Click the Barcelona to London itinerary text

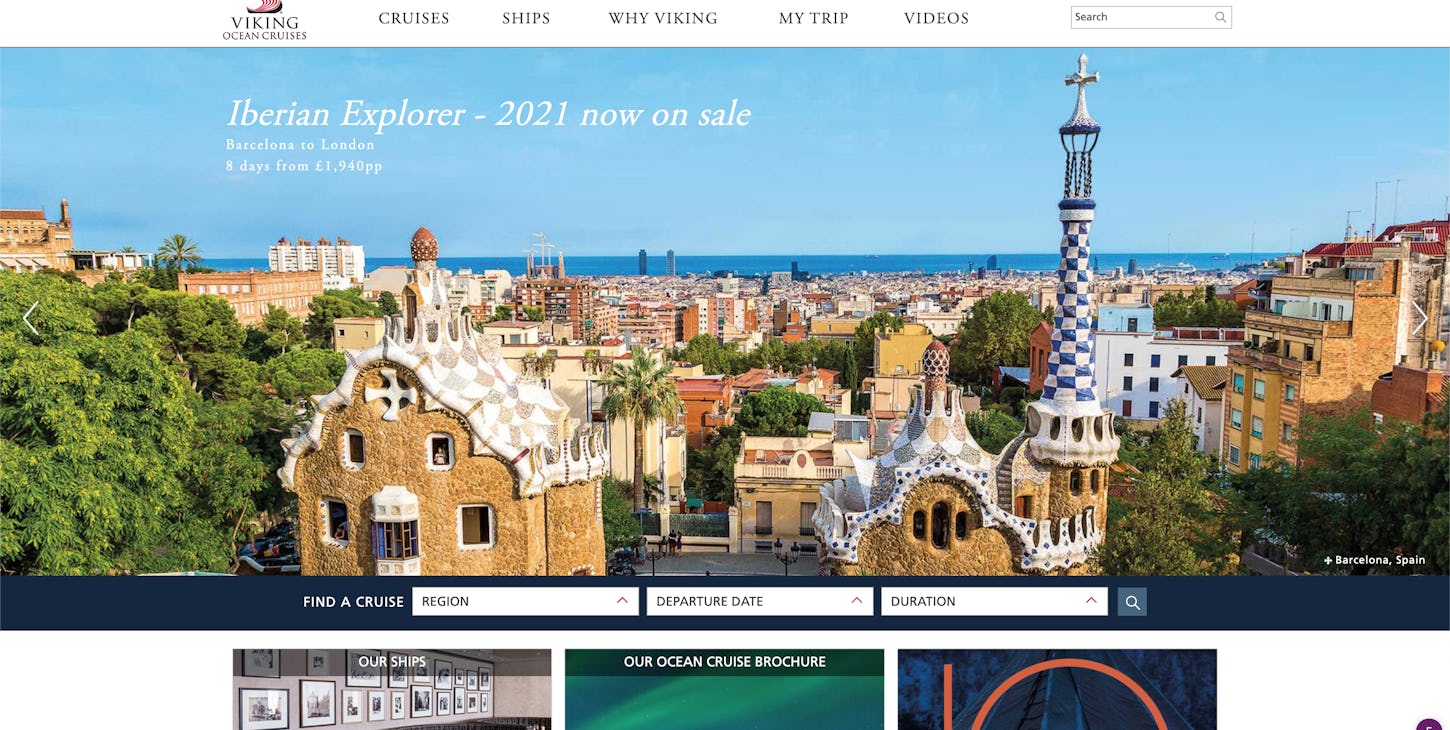300,145
